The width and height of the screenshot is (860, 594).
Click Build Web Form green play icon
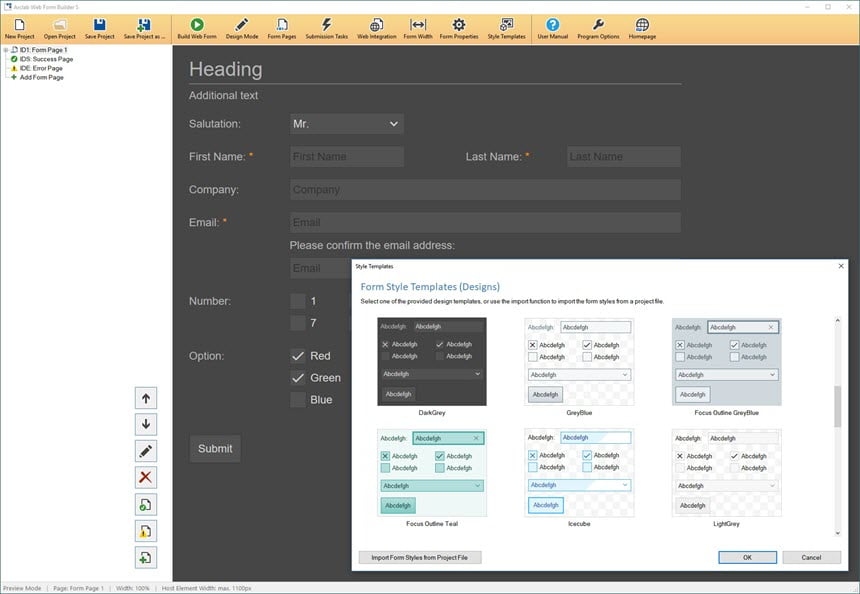pos(197,29)
